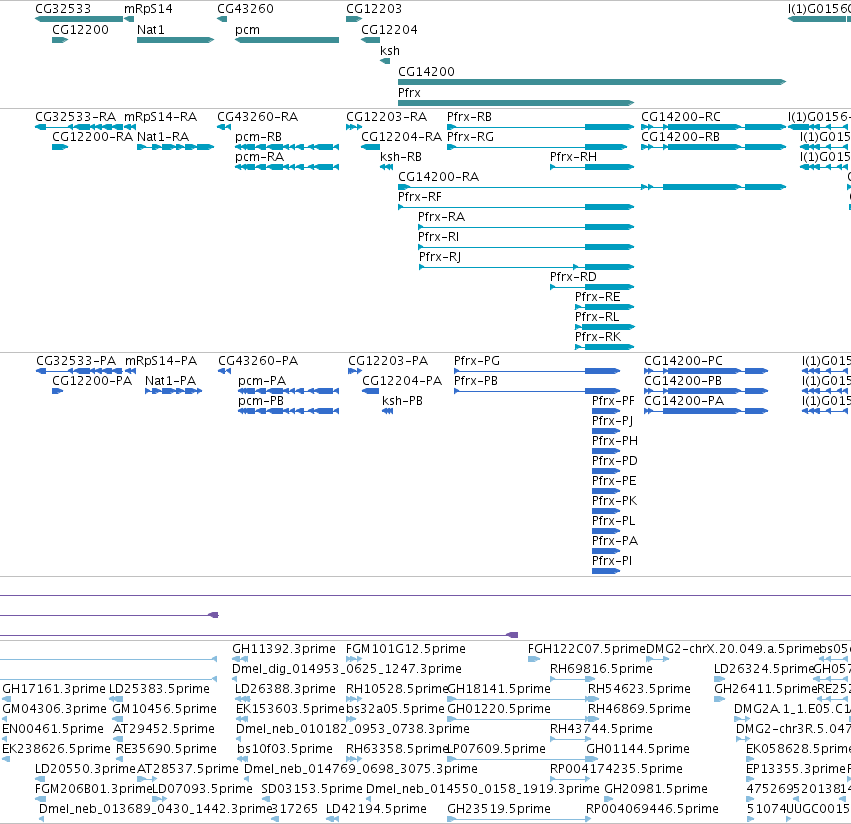Click transcript Nat1-RA label
Screen dimensions: 851x824
click(x=163, y=137)
